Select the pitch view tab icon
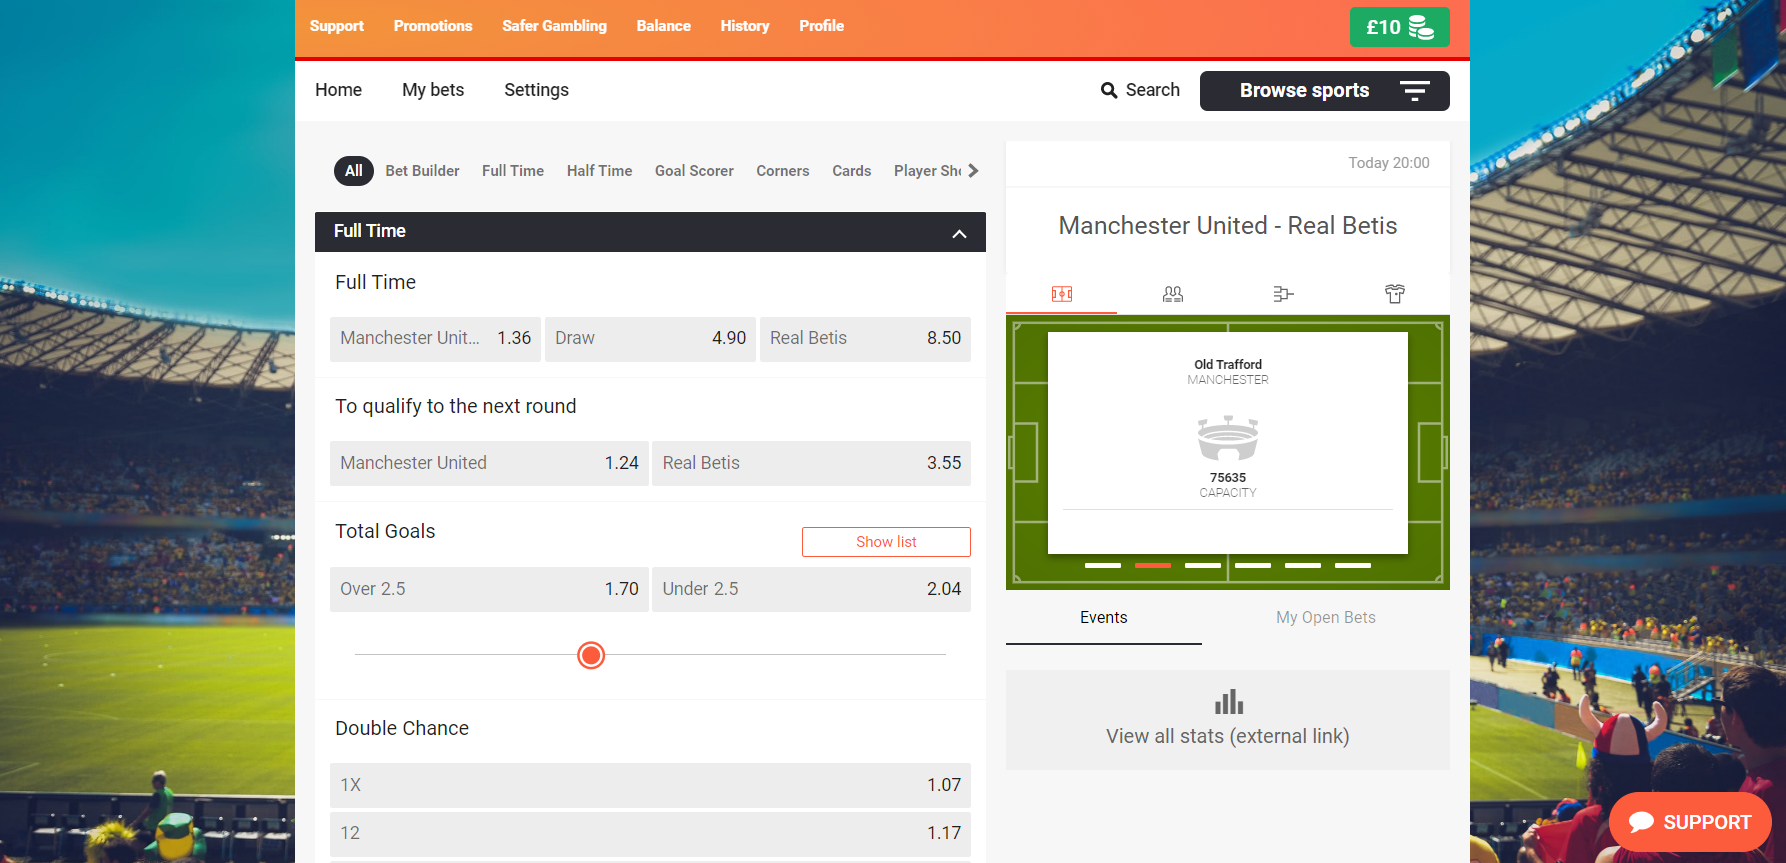 tap(1062, 294)
